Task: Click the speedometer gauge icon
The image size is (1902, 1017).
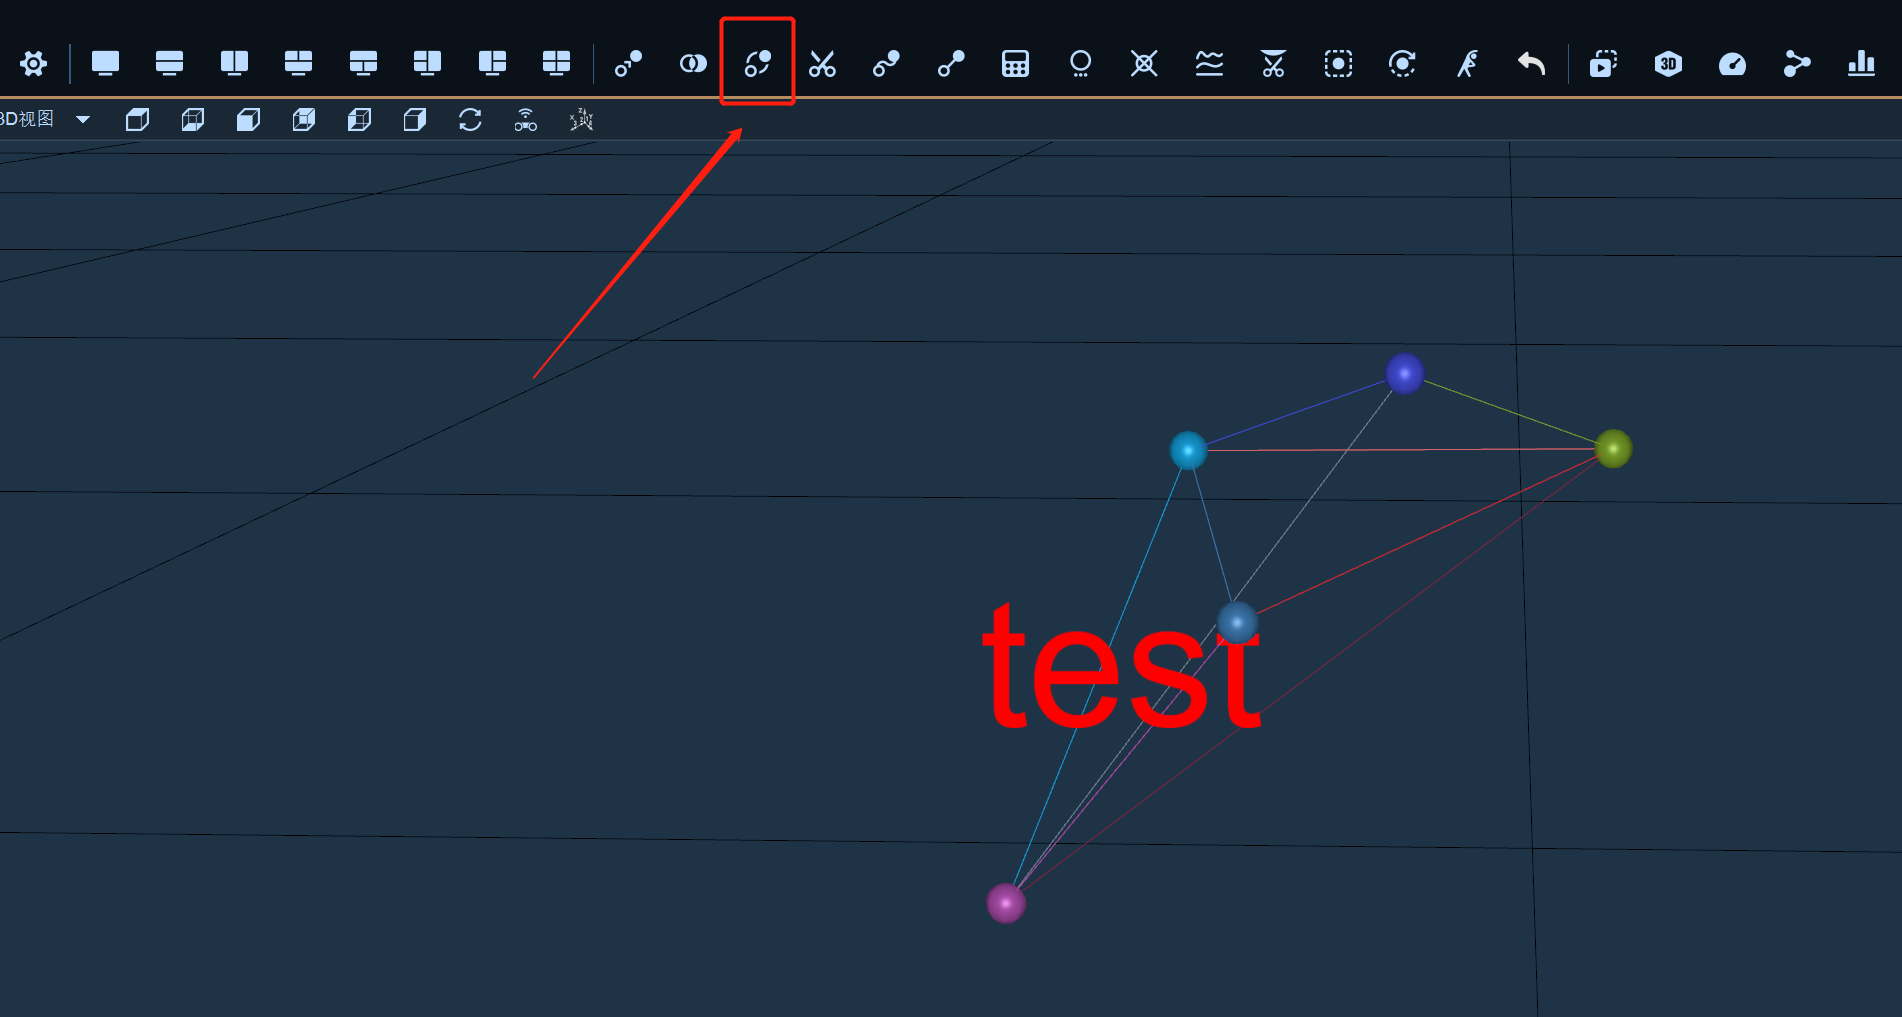Action: click(1732, 65)
